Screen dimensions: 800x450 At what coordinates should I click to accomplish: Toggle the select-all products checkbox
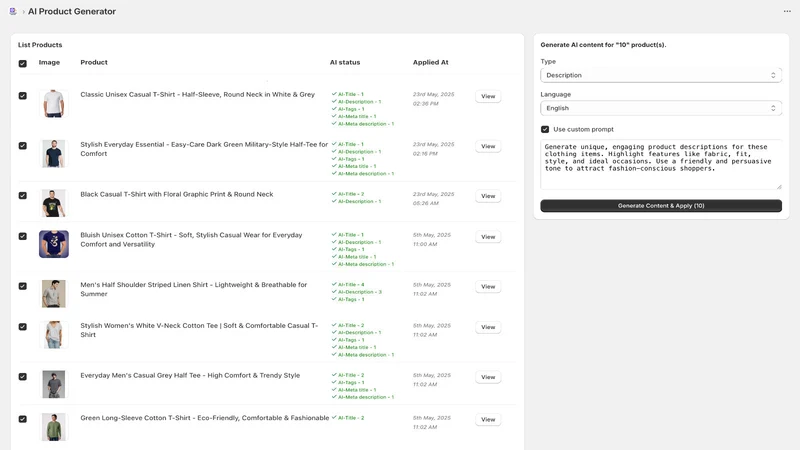point(22,64)
